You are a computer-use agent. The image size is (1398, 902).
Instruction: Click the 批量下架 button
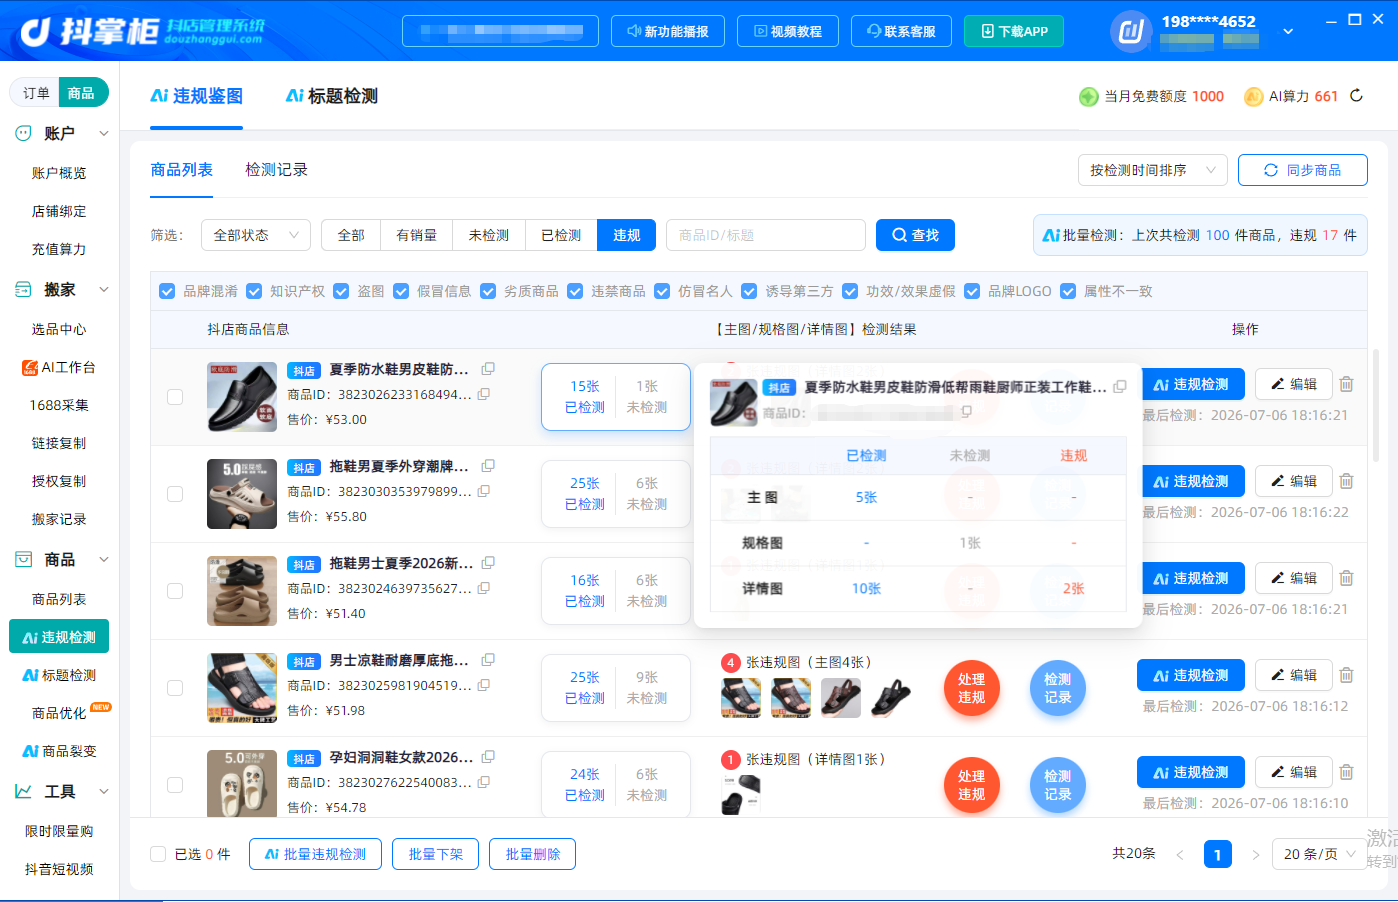435,854
